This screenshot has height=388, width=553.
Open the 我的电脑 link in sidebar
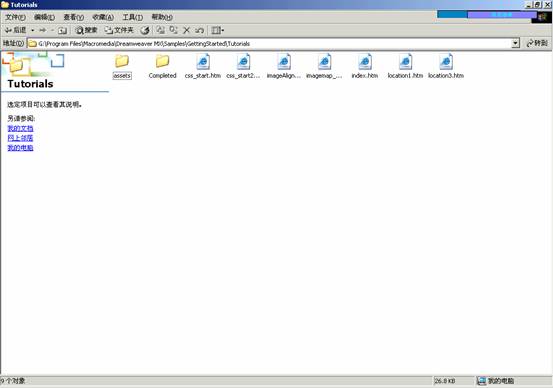point(20,147)
